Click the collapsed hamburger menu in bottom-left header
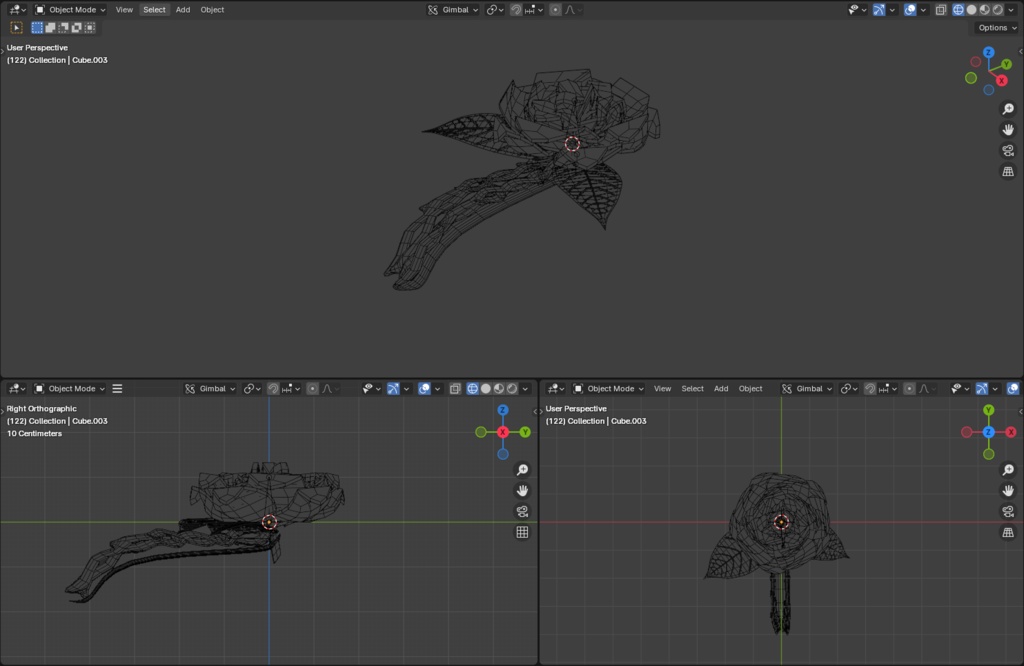Screen dimensions: 1024x666 coord(117,389)
